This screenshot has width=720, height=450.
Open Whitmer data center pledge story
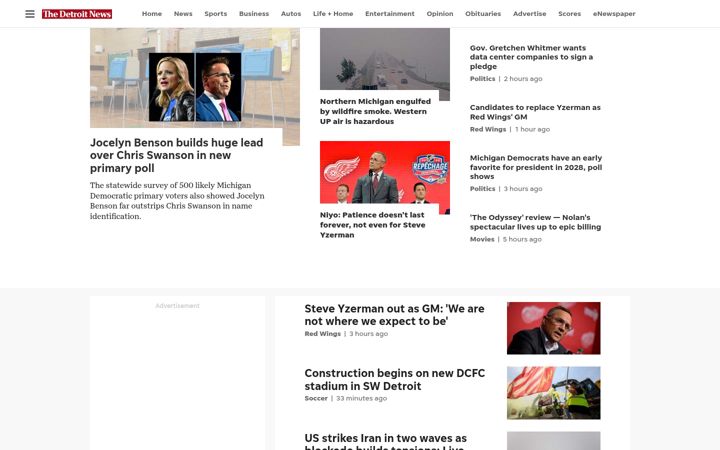click(531, 57)
